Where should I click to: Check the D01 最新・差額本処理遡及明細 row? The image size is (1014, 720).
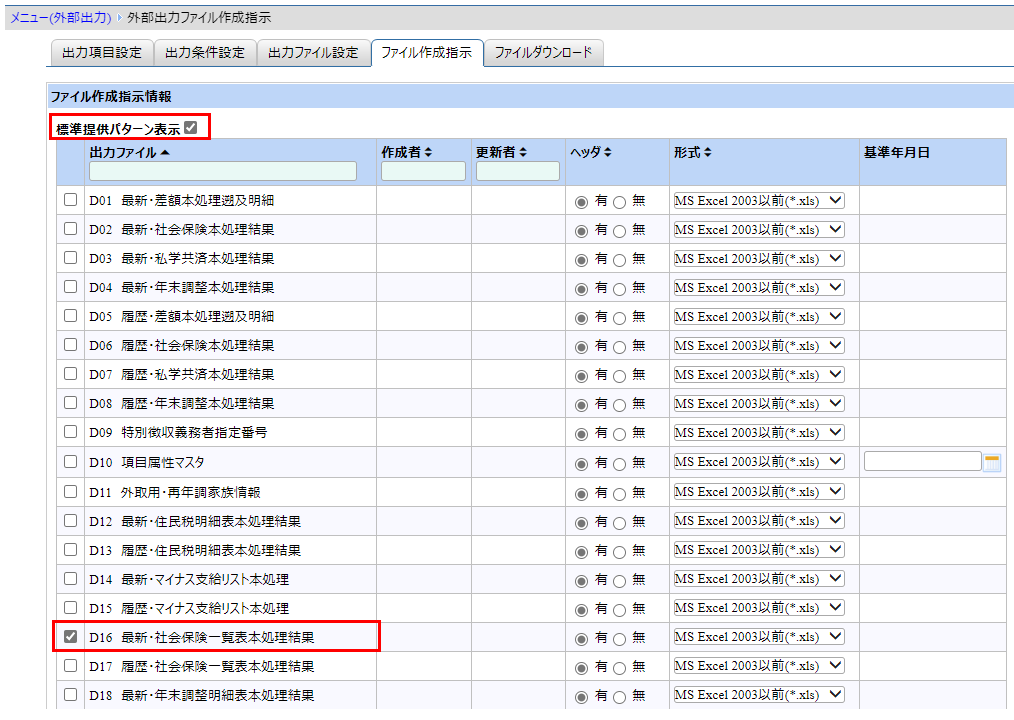(70, 200)
